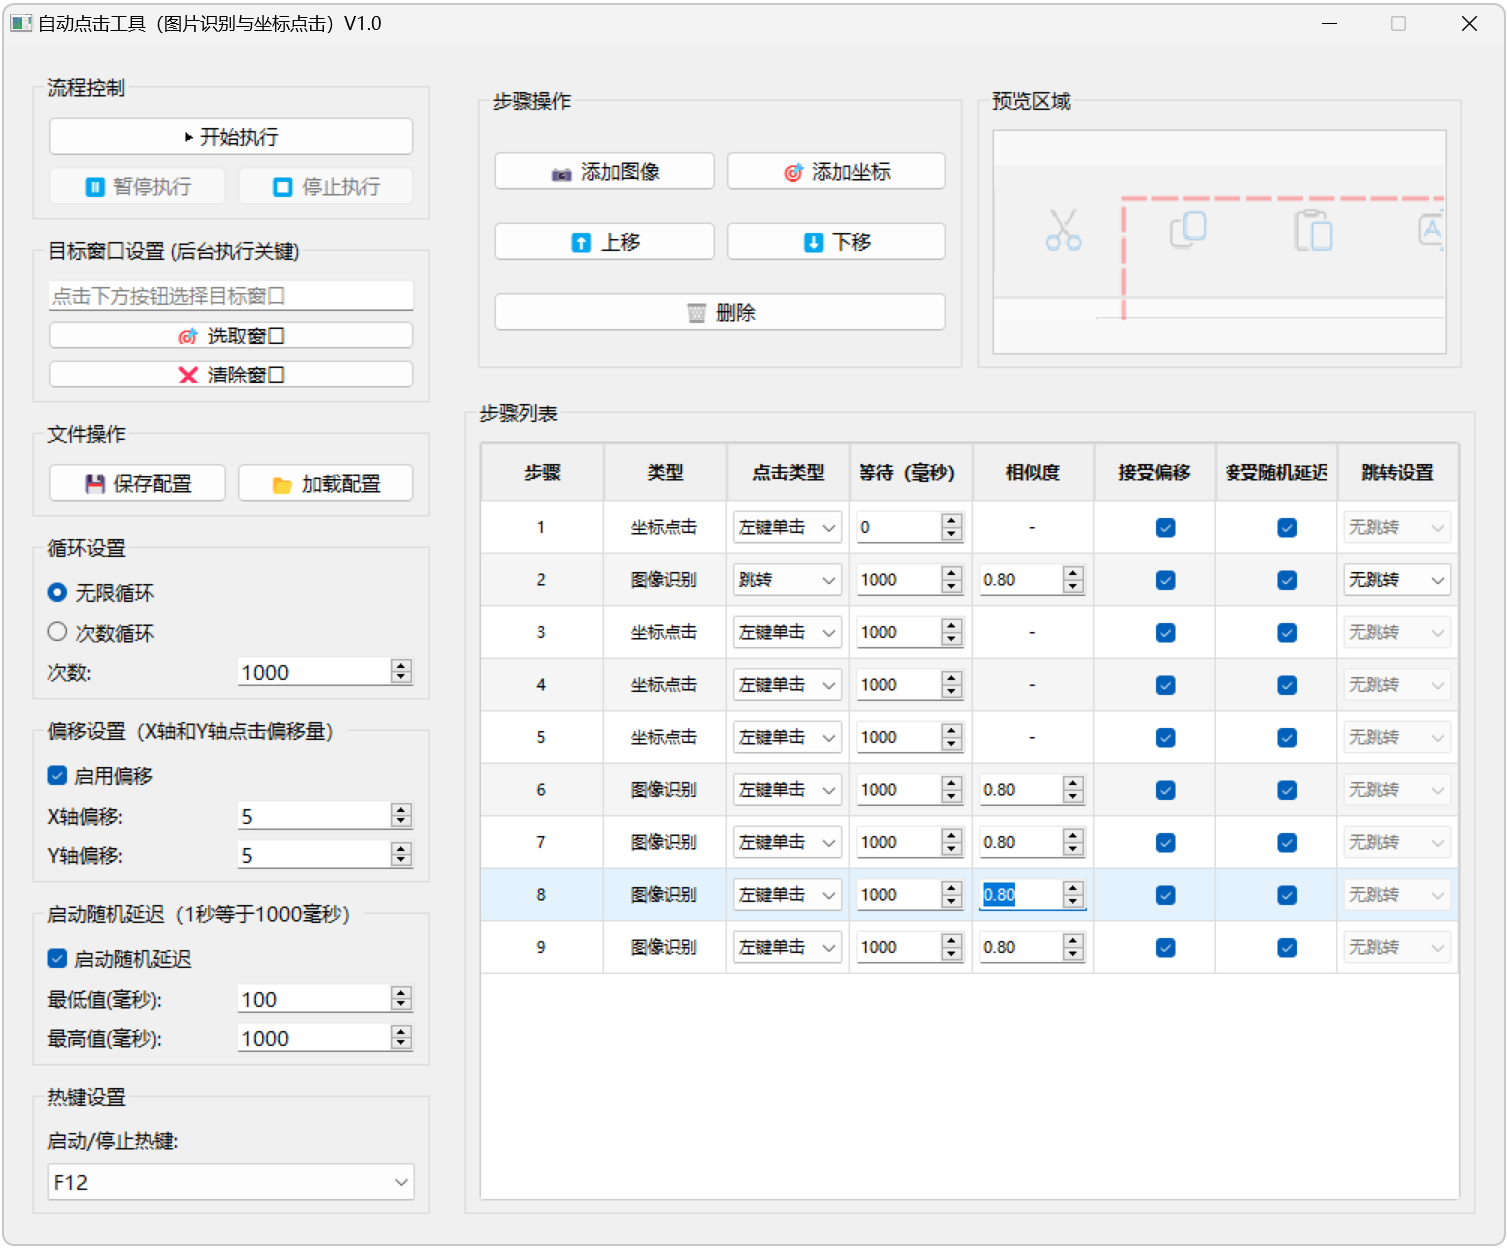The width and height of the screenshot is (1507, 1249).
Task: Click the 停止执行 stop button
Action: click(x=326, y=187)
